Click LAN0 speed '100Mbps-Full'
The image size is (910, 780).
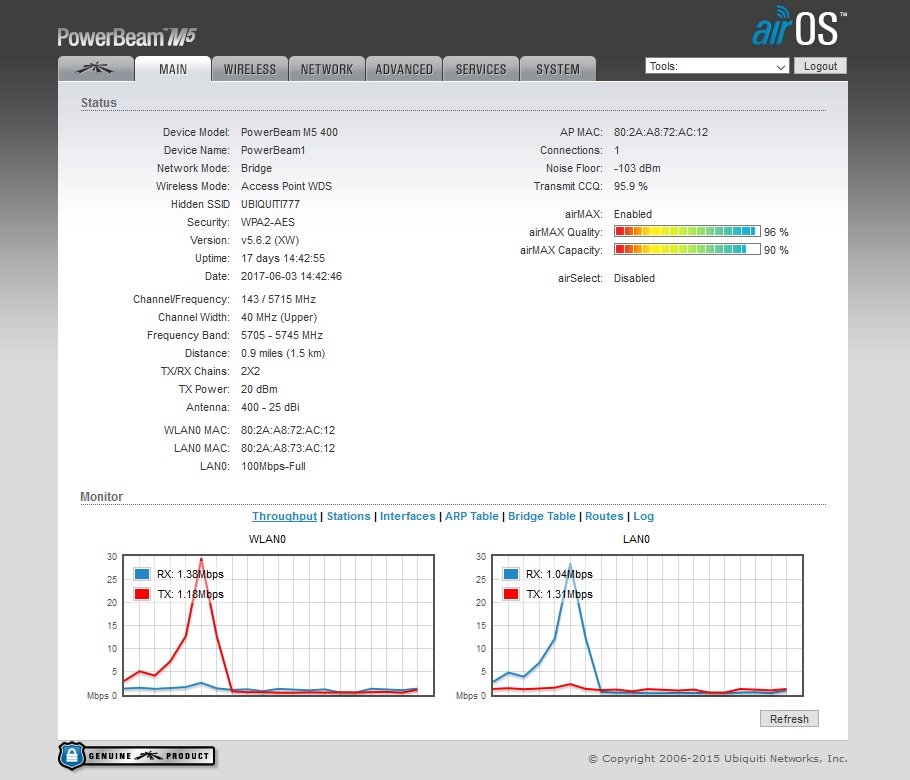coord(273,467)
